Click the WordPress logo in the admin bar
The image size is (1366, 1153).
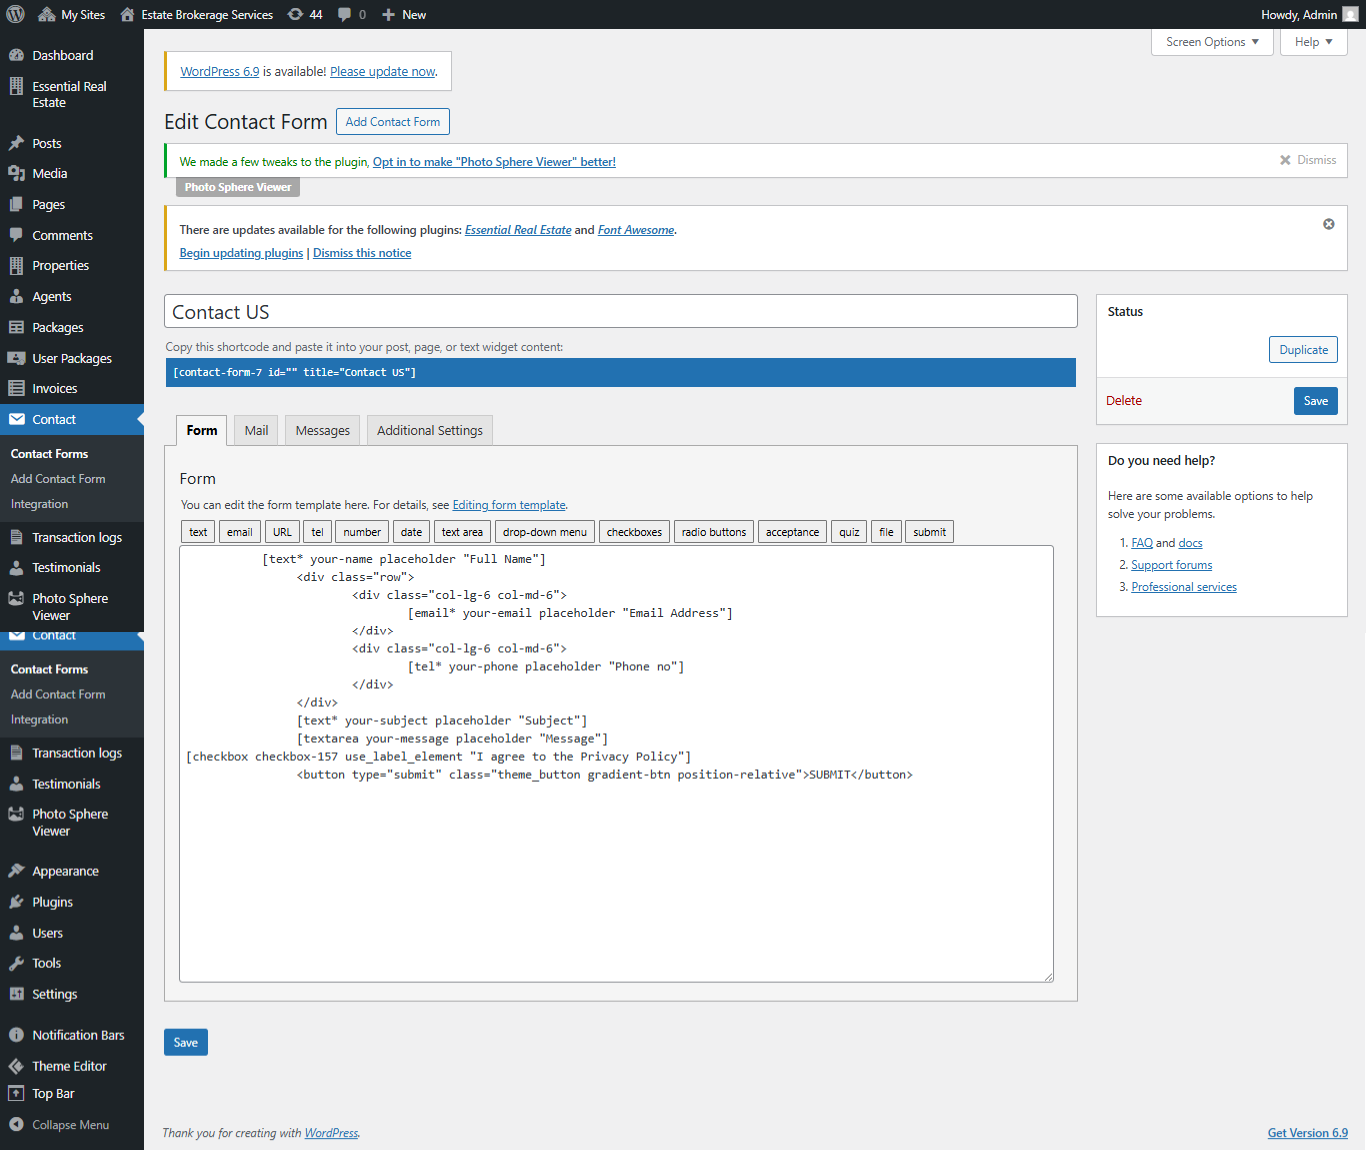click(x=14, y=14)
